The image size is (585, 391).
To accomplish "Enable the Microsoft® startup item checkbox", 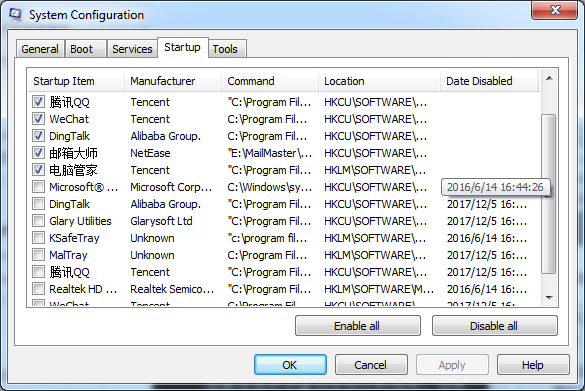I will (38, 187).
